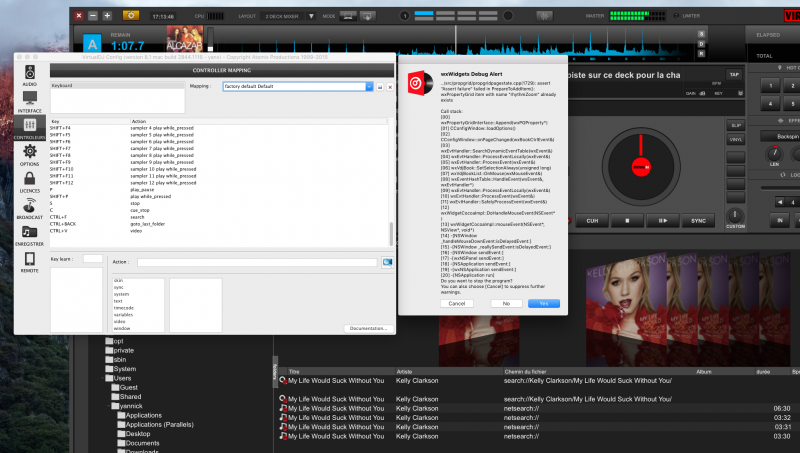Image resolution: width=800 pixels, height=453 pixels.
Task: Open the Licences padlock section
Action: coord(30,182)
